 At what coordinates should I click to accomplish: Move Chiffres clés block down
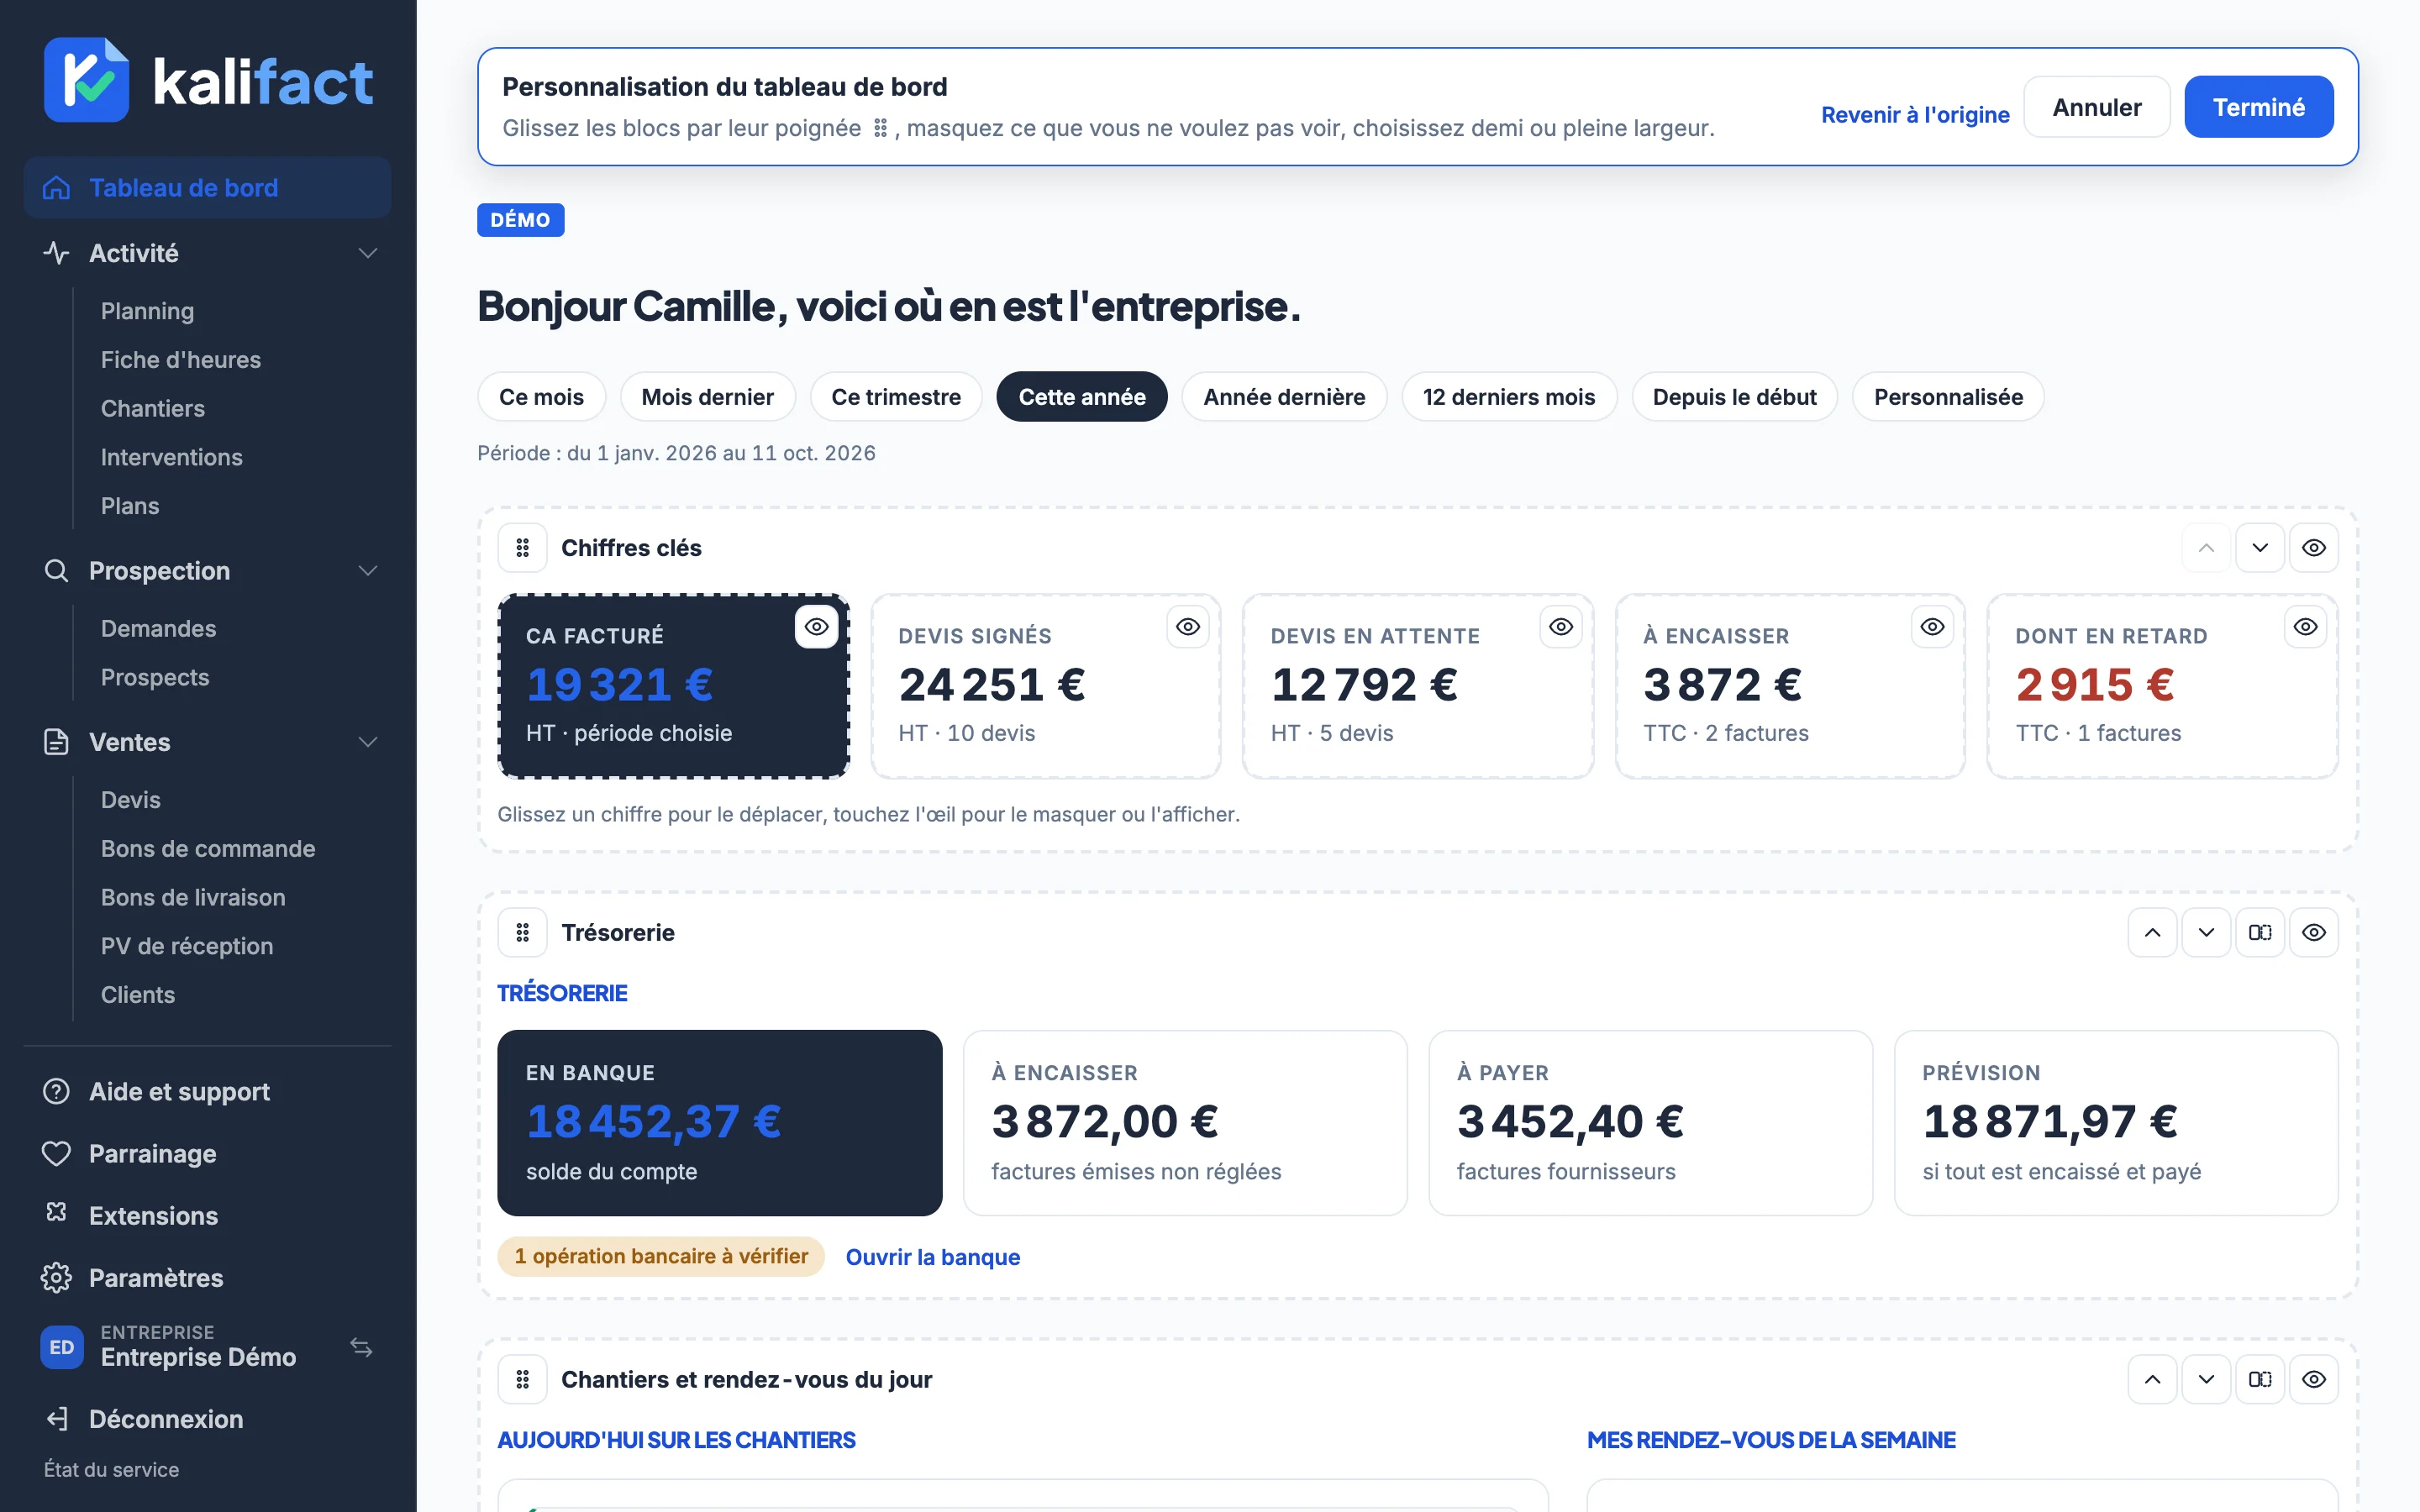click(2260, 548)
